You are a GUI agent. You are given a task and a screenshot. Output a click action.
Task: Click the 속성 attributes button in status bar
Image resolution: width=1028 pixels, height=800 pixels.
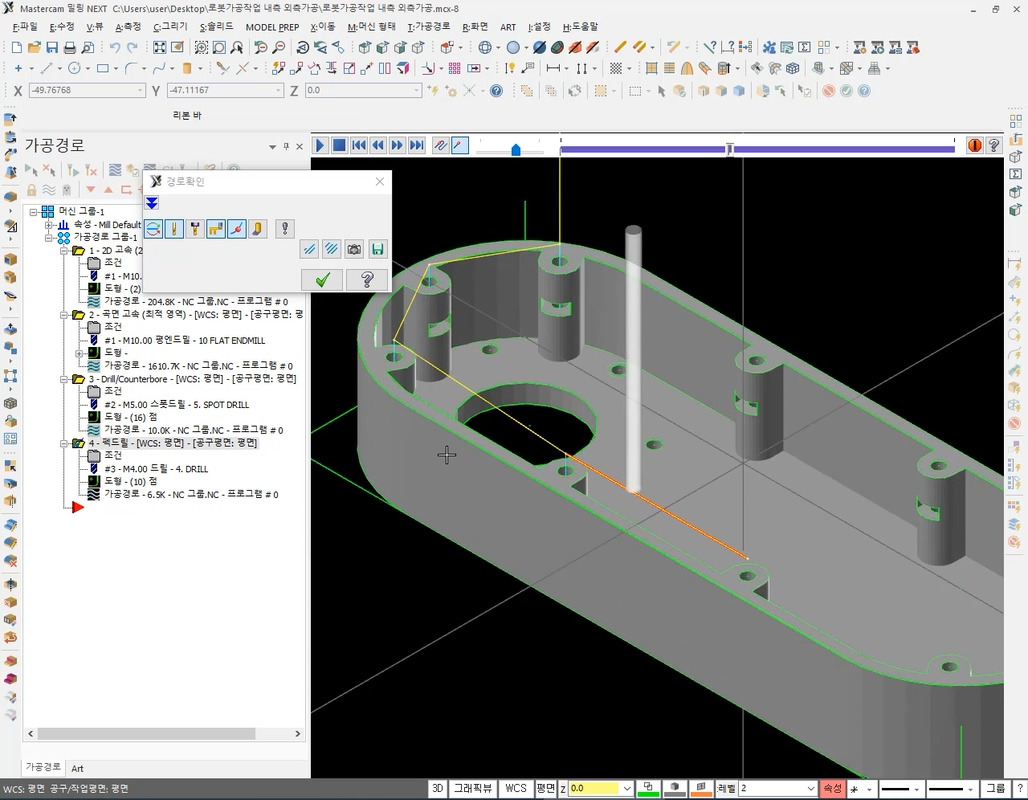833,788
